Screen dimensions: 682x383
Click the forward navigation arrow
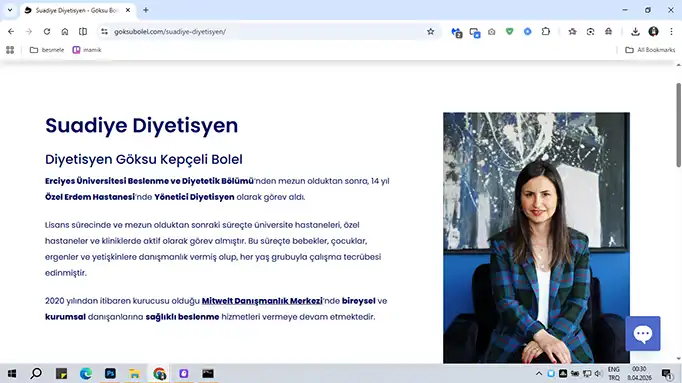click(x=29, y=31)
